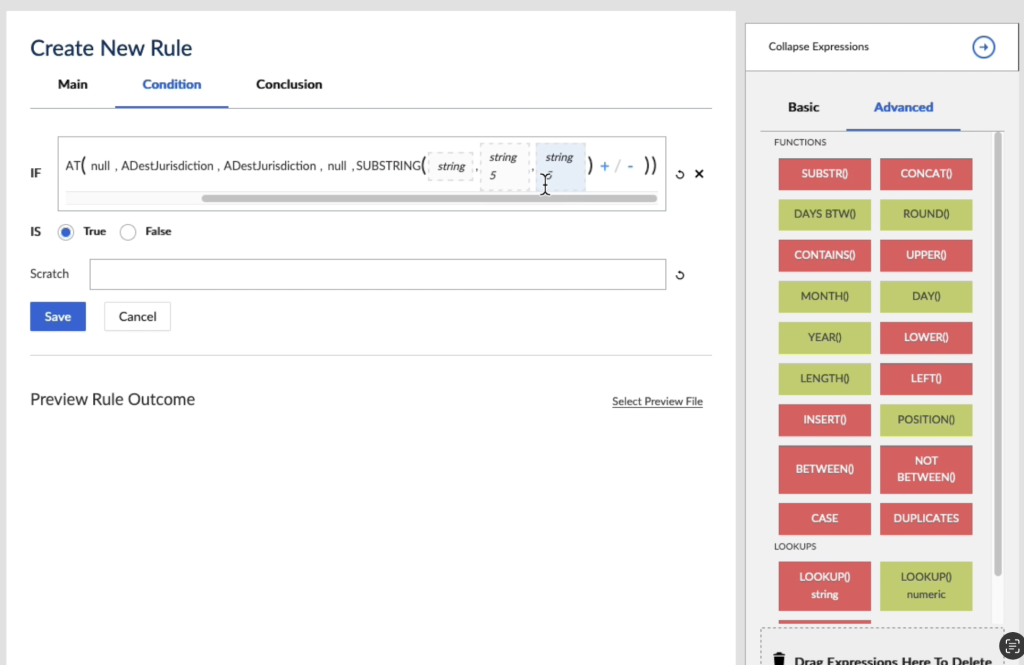Viewport: 1024px width, 665px height.
Task: Pick the LOOKUP() numeric block
Action: coord(925,585)
